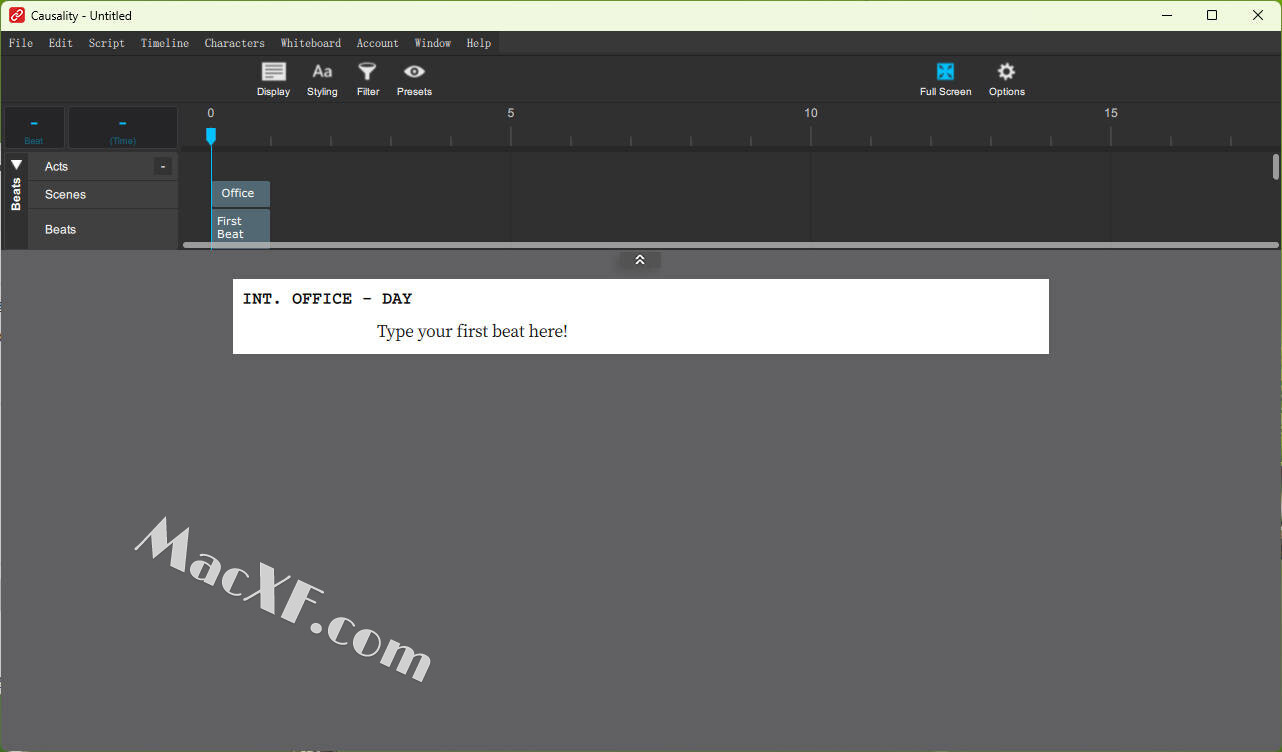1282x752 pixels.
Task: Click 'Type your first beat here!' text
Action: [x=472, y=331]
